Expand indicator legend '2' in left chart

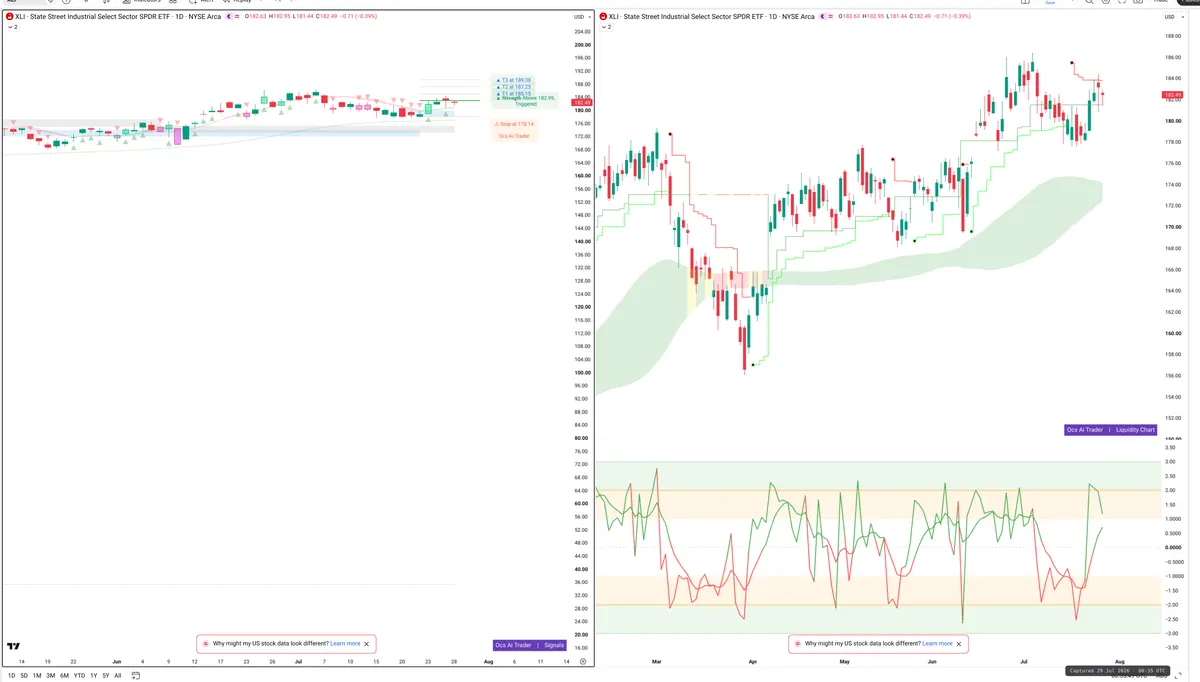pos(12,27)
